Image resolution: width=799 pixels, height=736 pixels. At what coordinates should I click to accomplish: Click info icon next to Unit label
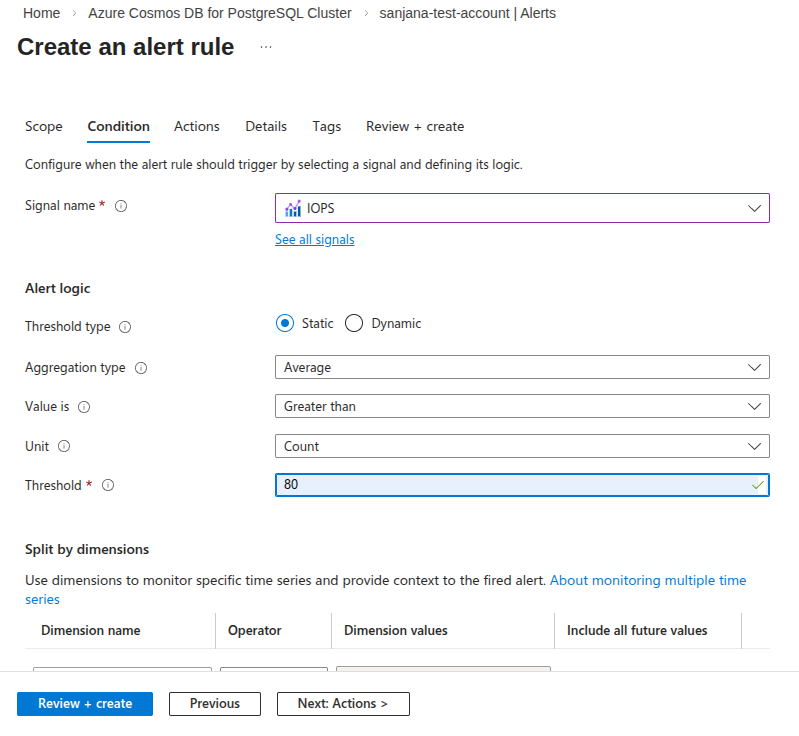coord(64,446)
